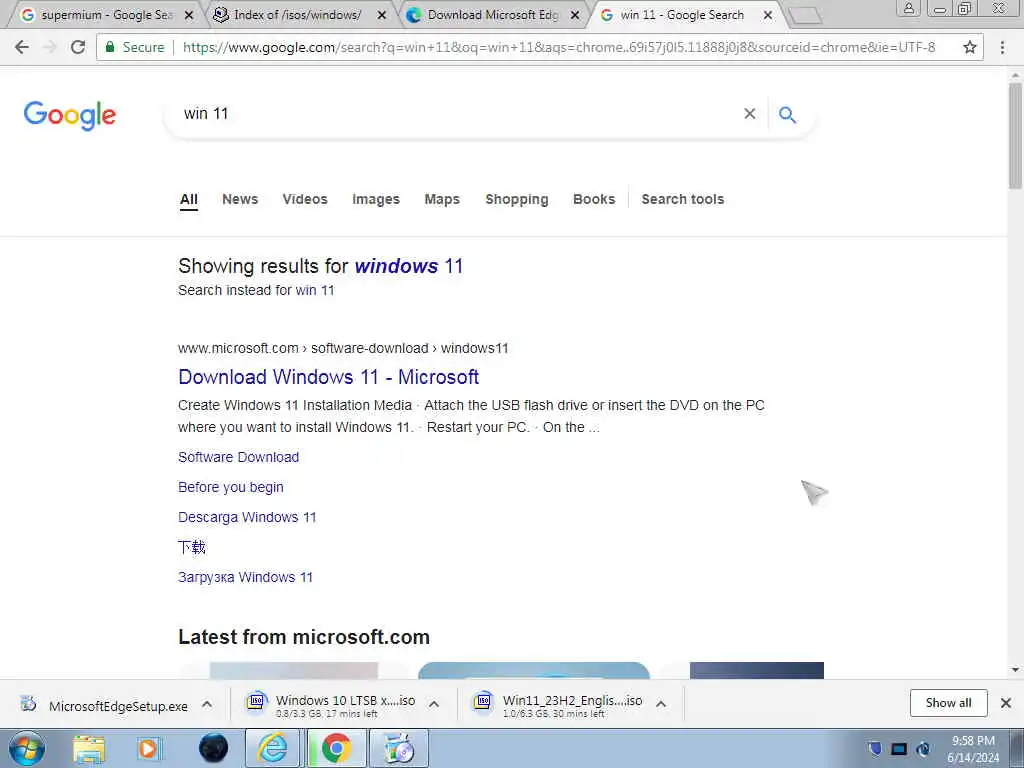The height and width of the screenshot is (768, 1024).
Task: Select the All results filter
Action: (189, 199)
